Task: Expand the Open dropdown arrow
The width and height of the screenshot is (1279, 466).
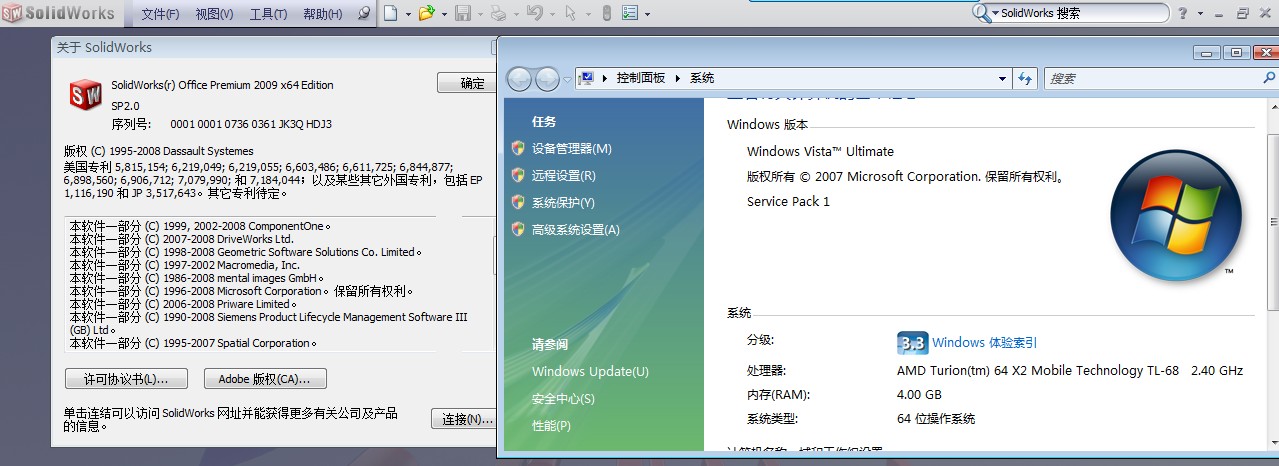Action: tap(444, 15)
